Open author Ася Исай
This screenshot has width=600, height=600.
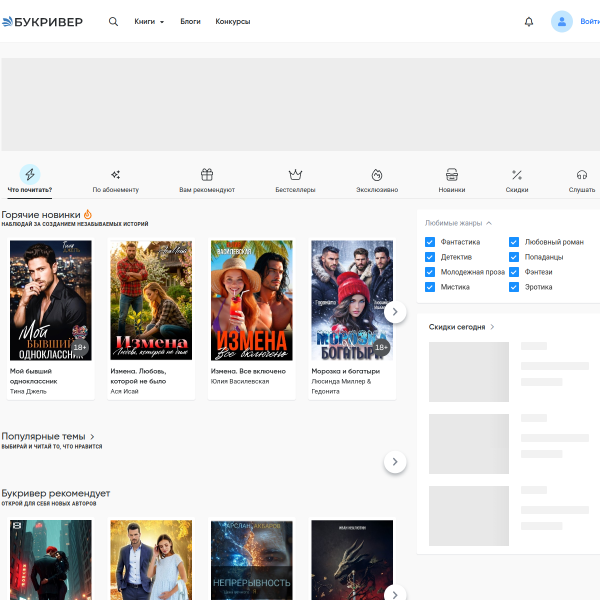point(124,391)
